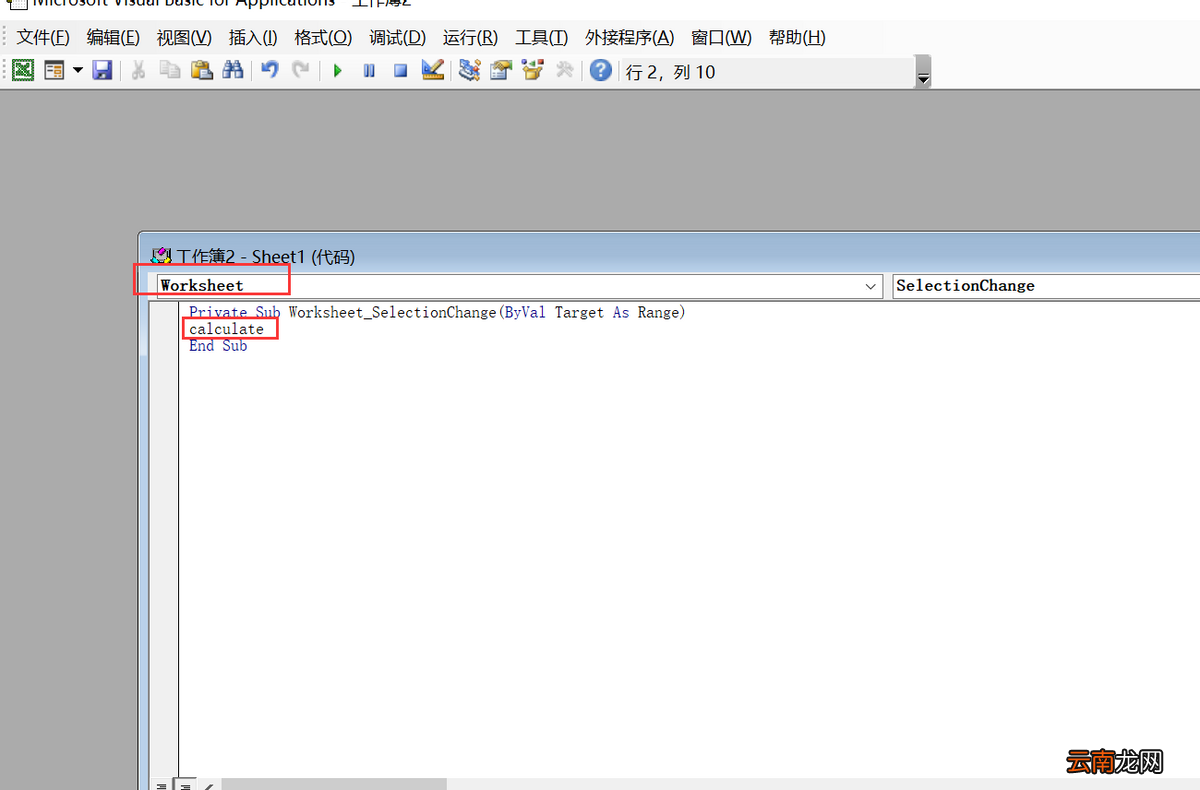Click the 行 2, 列 10 position indicator
This screenshot has height=790, width=1200.
point(670,72)
